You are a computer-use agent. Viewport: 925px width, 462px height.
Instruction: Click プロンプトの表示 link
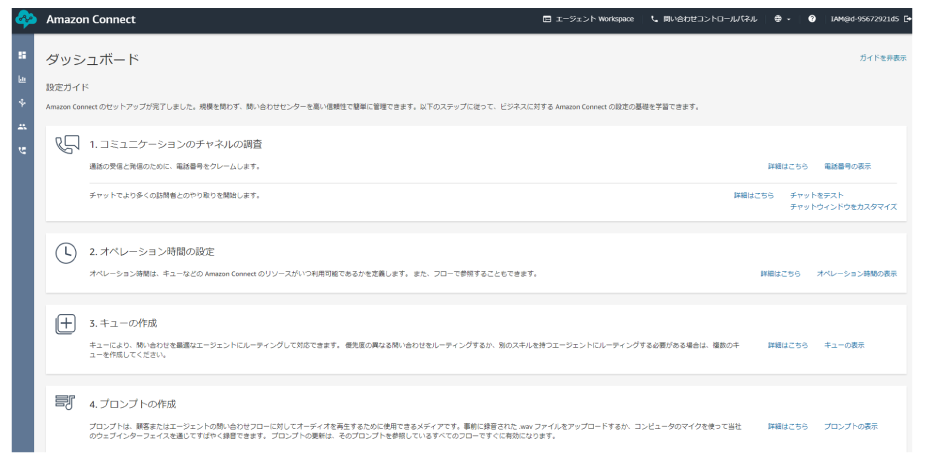(x=851, y=426)
